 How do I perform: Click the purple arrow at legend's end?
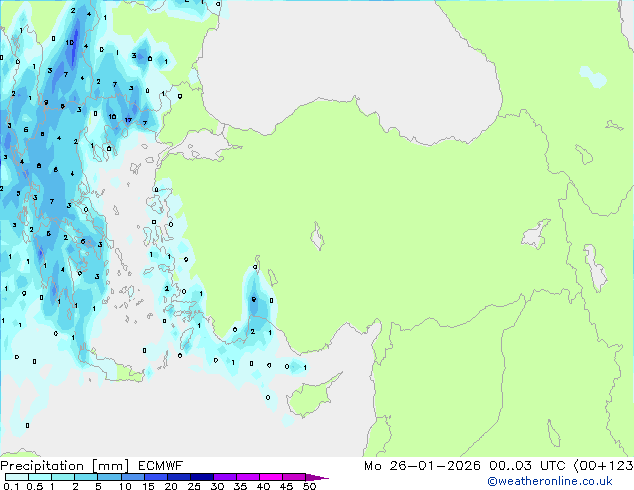pyautogui.click(x=317, y=477)
